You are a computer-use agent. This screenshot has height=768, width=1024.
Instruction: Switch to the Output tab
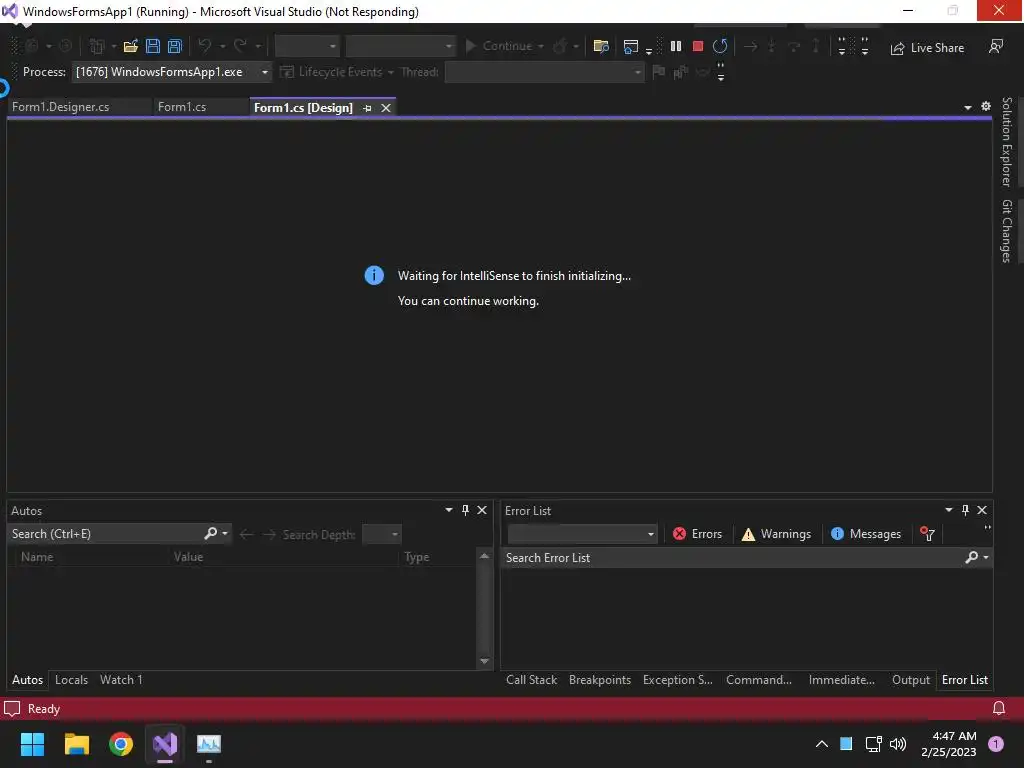(910, 680)
